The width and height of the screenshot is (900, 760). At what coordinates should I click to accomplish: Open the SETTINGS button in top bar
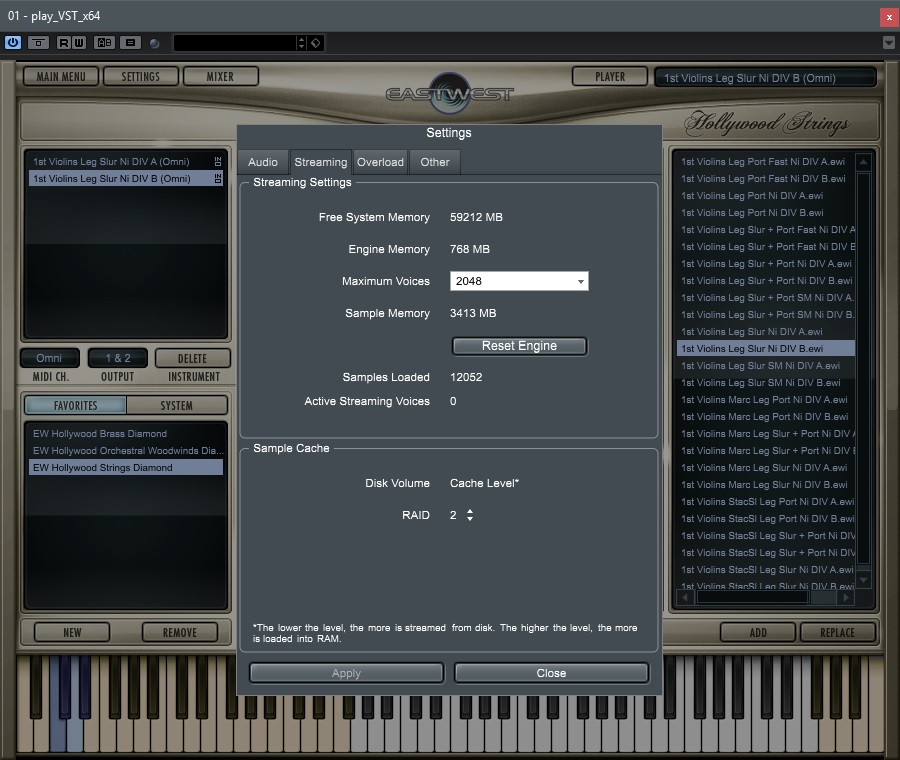point(141,76)
